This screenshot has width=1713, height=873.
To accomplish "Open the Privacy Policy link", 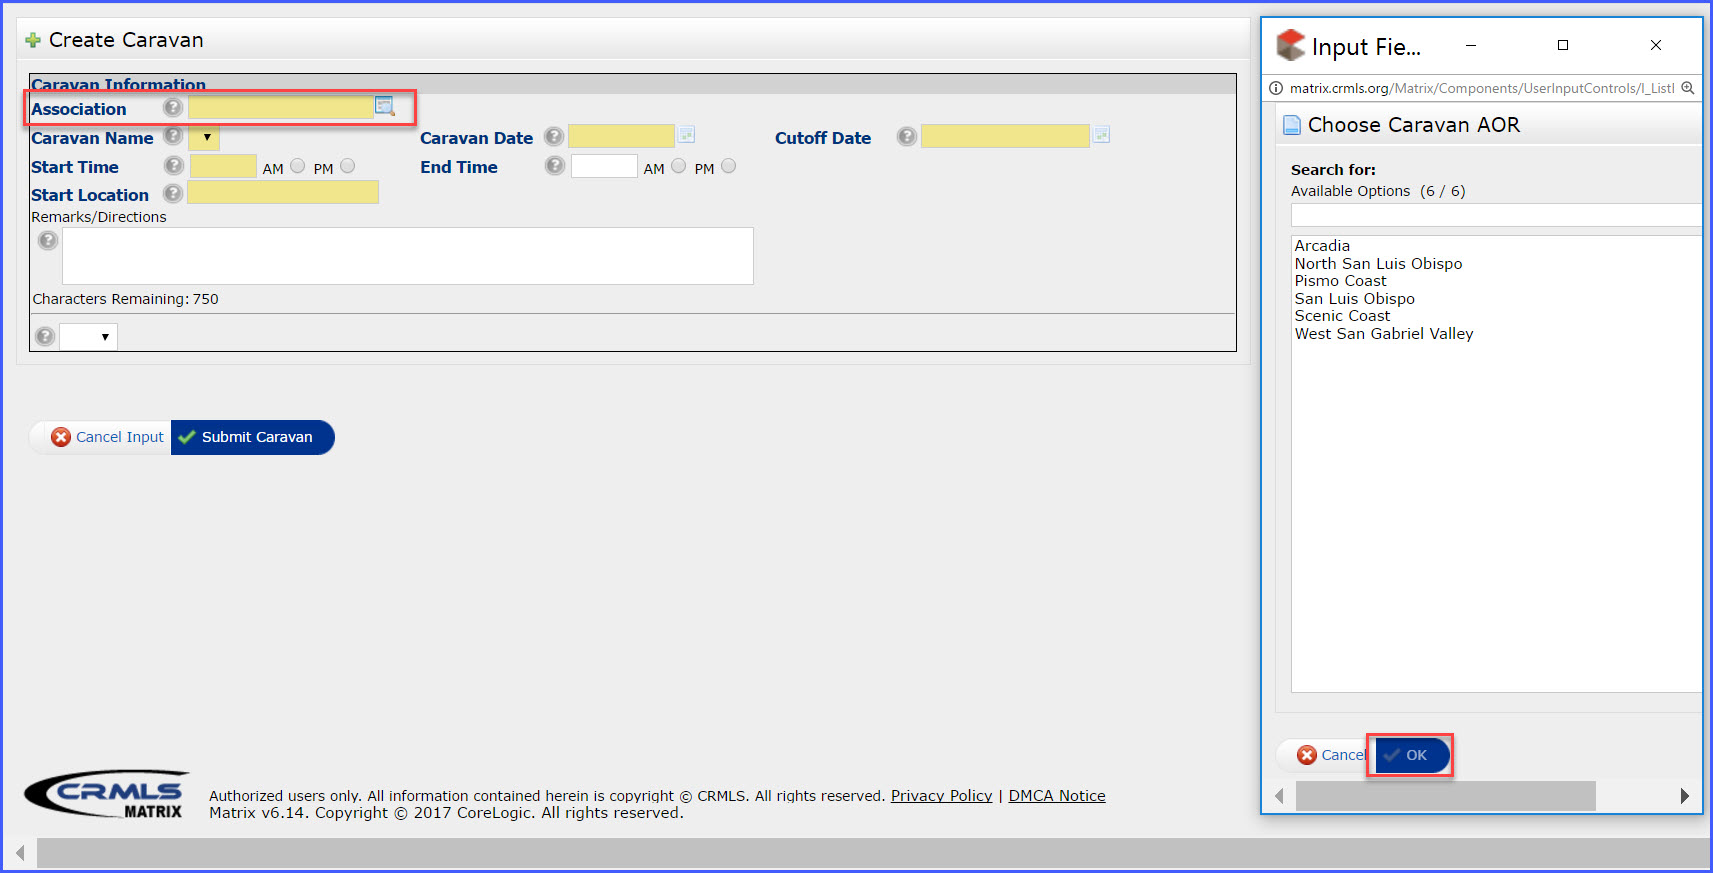I will [941, 796].
